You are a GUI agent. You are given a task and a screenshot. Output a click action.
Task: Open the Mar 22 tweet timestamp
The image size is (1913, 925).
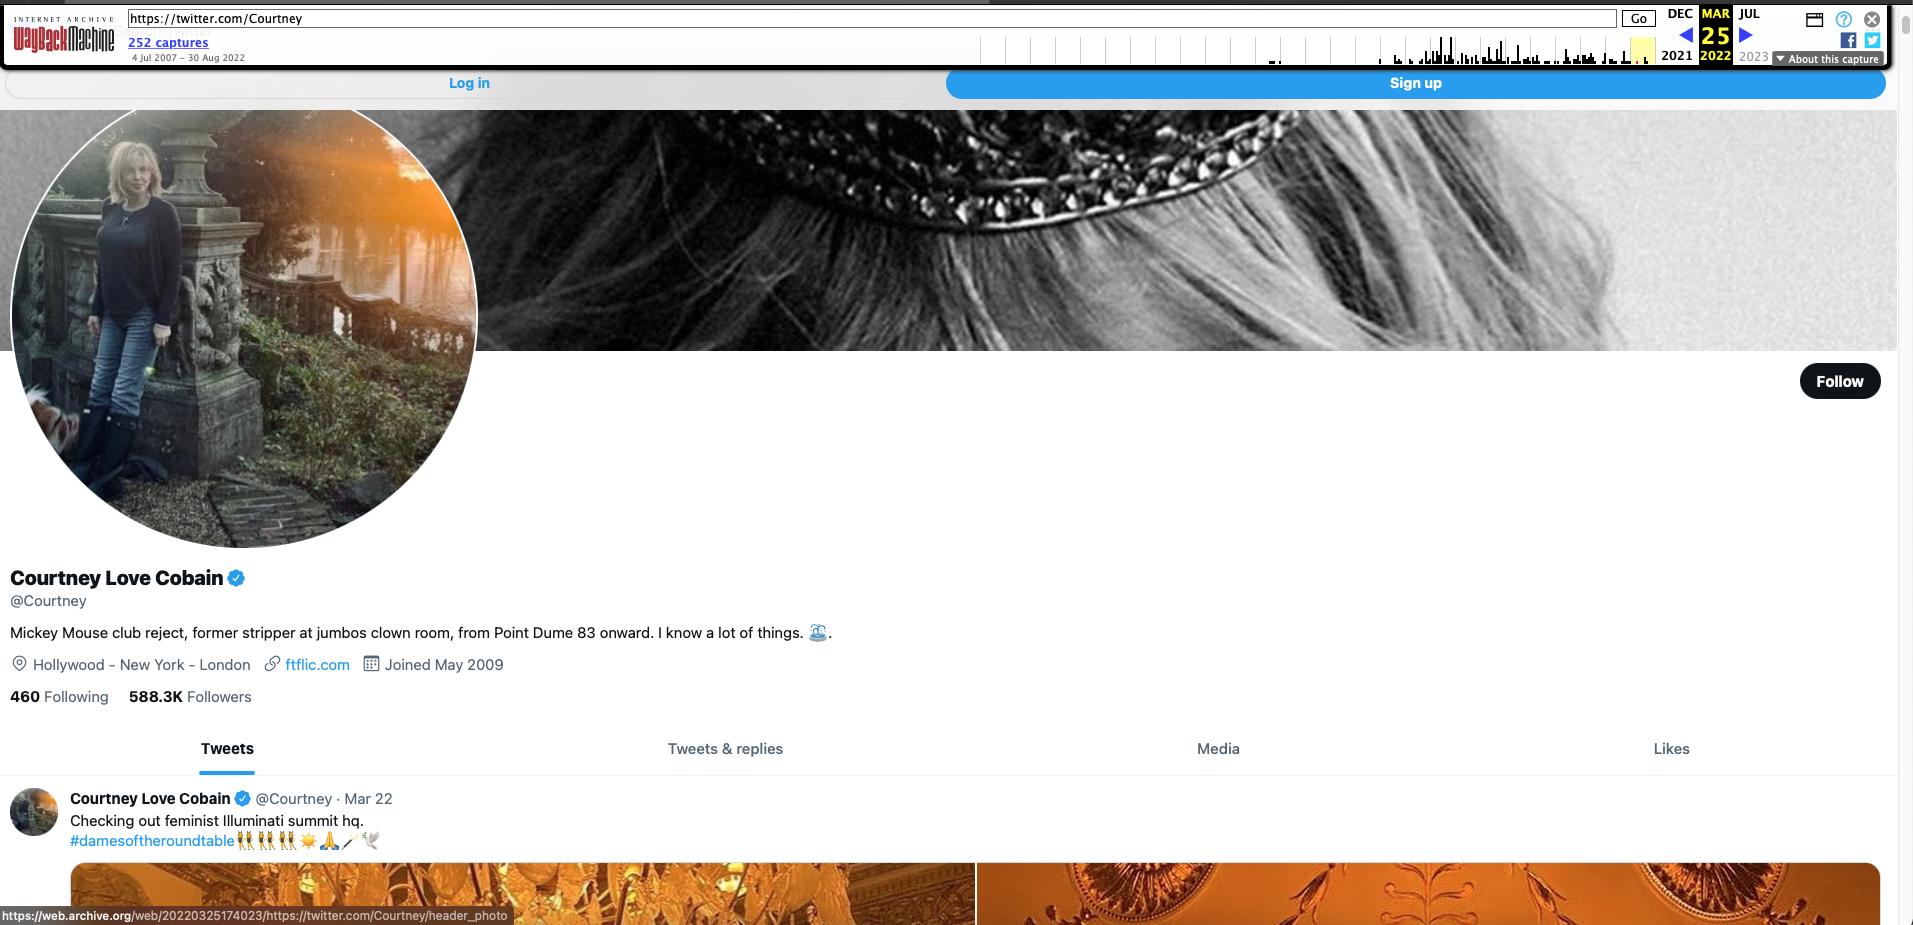368,799
